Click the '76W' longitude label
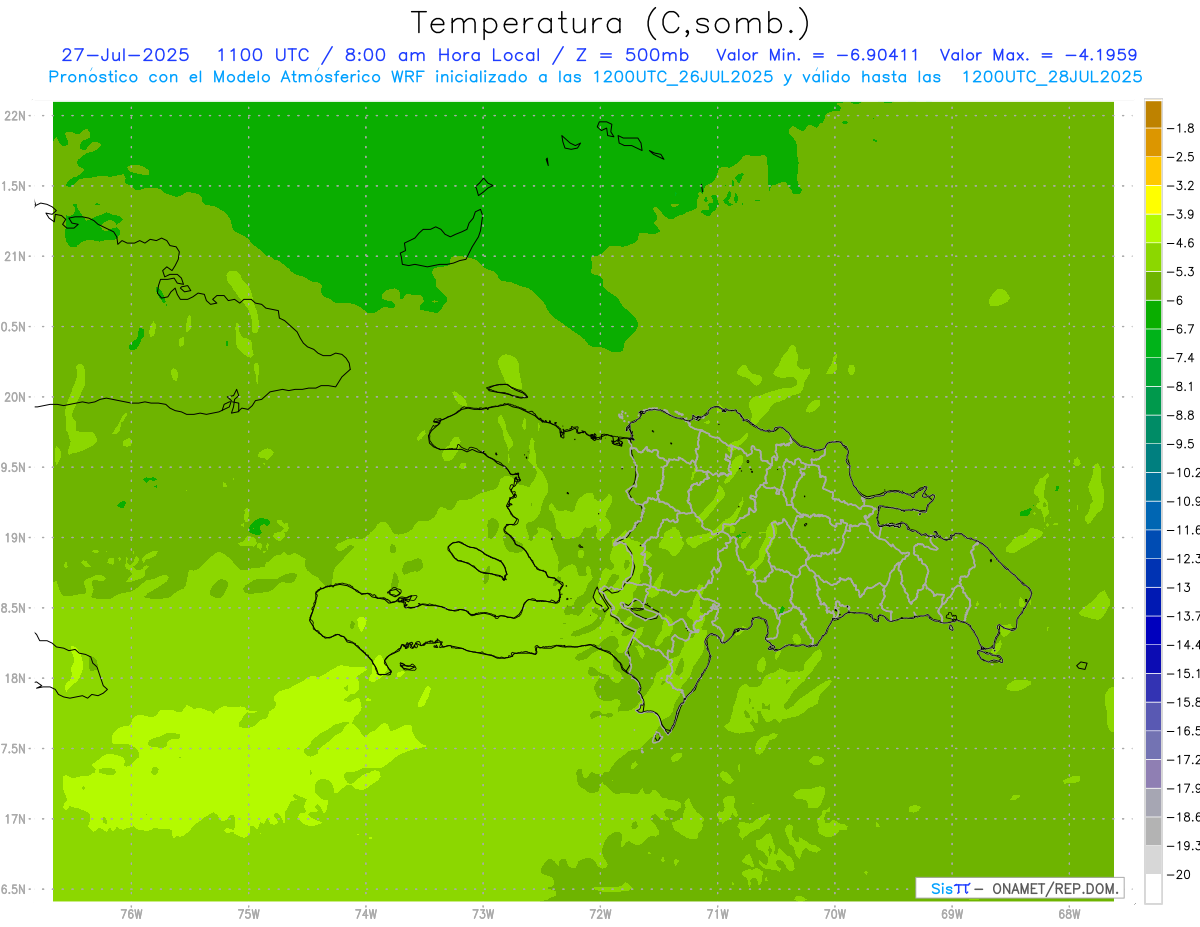Viewport: 1200px width, 927px height. tap(131, 914)
